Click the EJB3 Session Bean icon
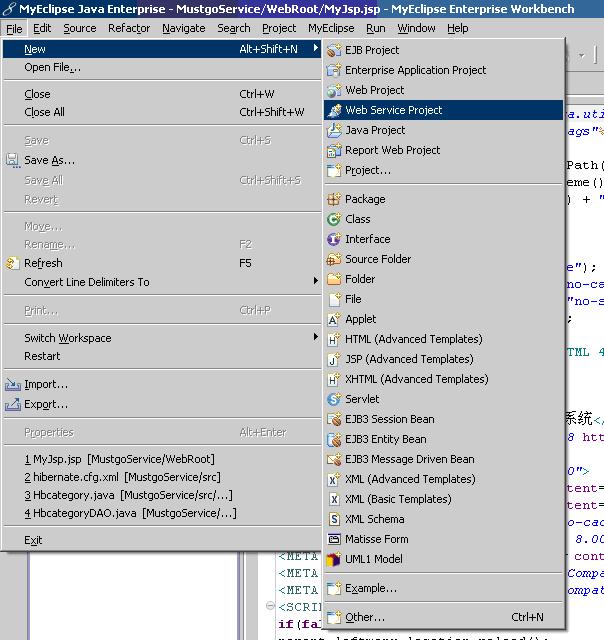The width and height of the screenshot is (604, 640). (x=334, y=419)
